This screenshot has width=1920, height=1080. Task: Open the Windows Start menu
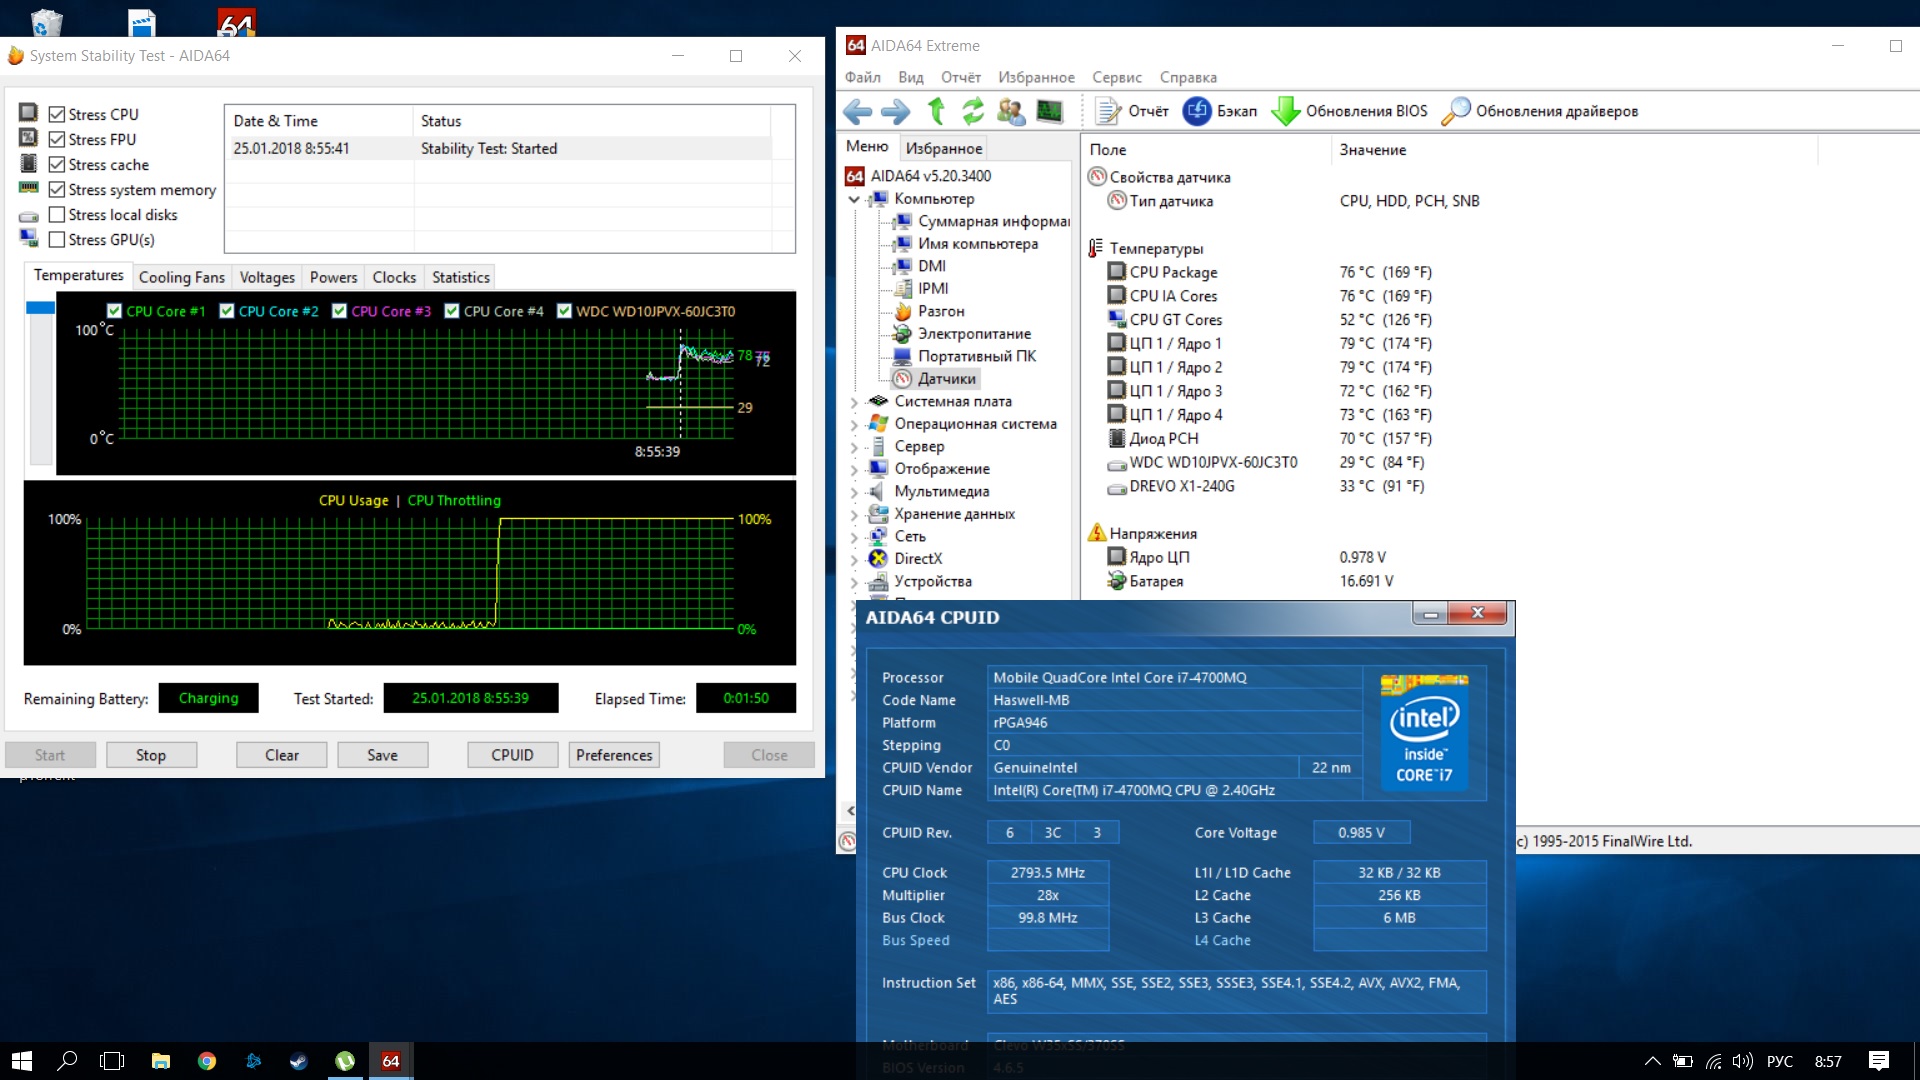click(x=22, y=1061)
